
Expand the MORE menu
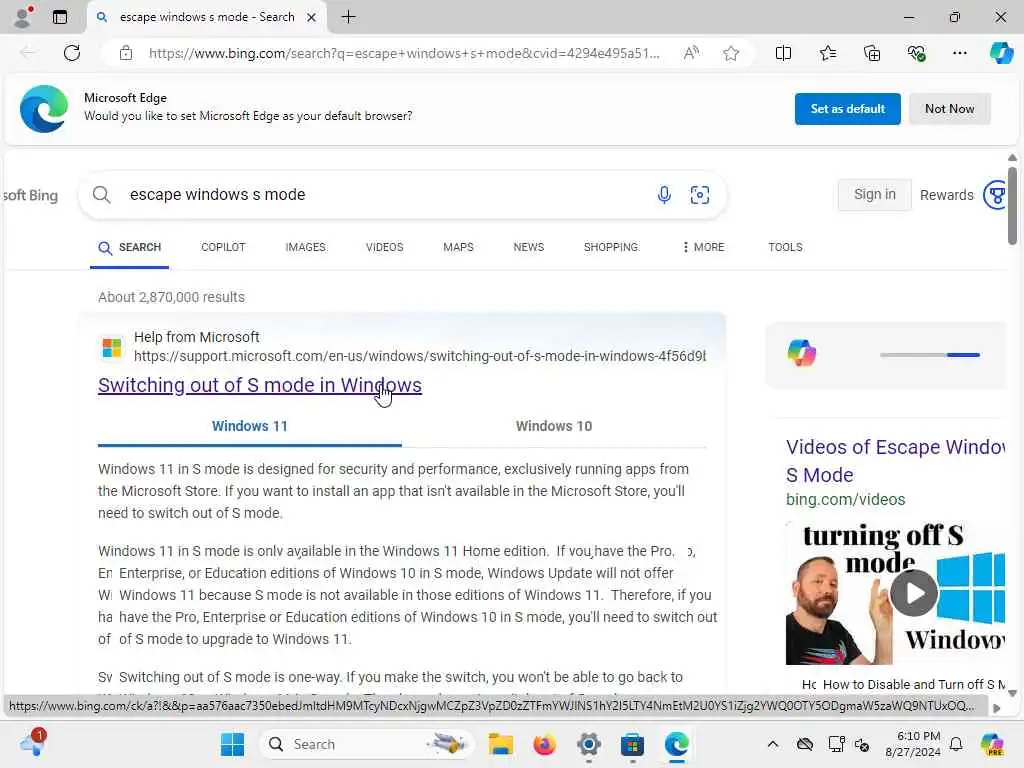pos(703,248)
